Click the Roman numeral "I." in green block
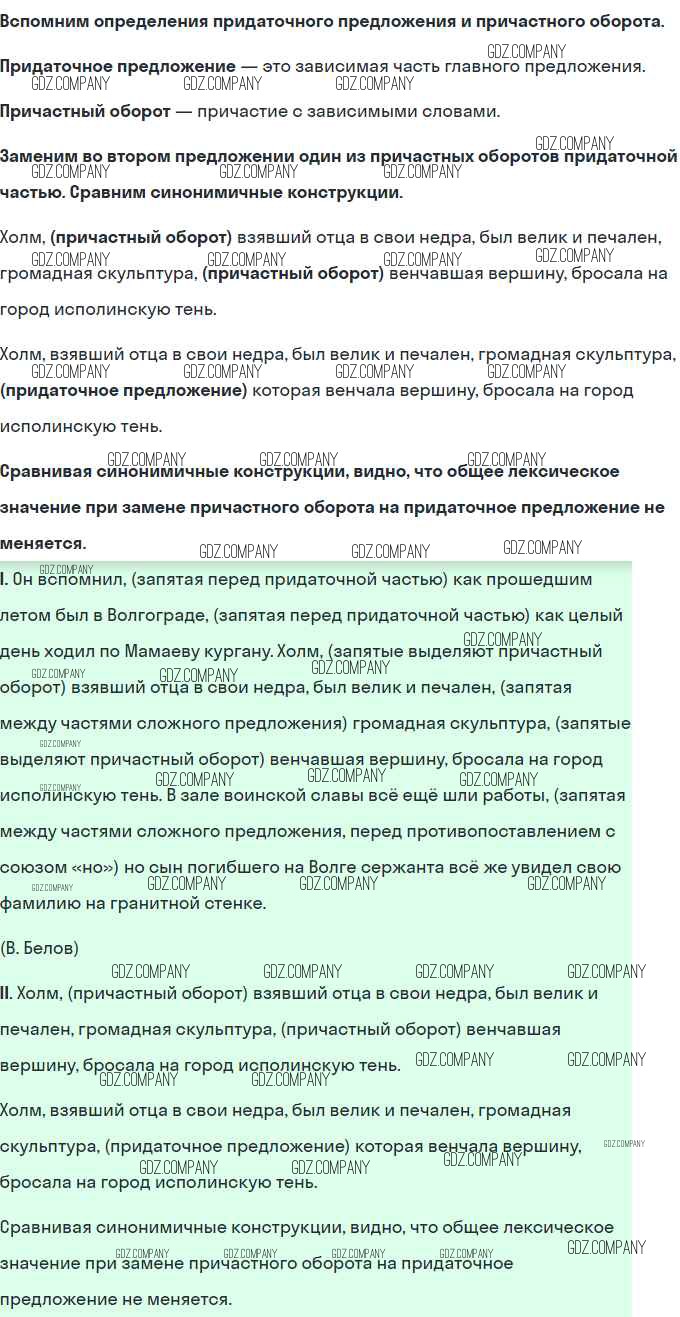Viewport: 680px width, 1317px height. click(x=5, y=579)
